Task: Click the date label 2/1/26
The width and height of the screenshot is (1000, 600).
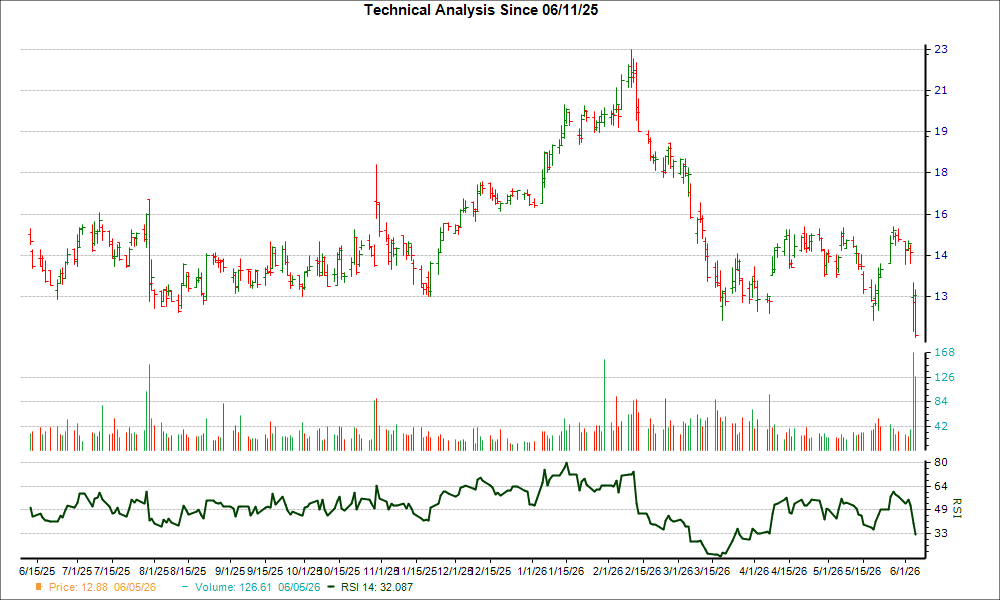Action: pyautogui.click(x=608, y=571)
